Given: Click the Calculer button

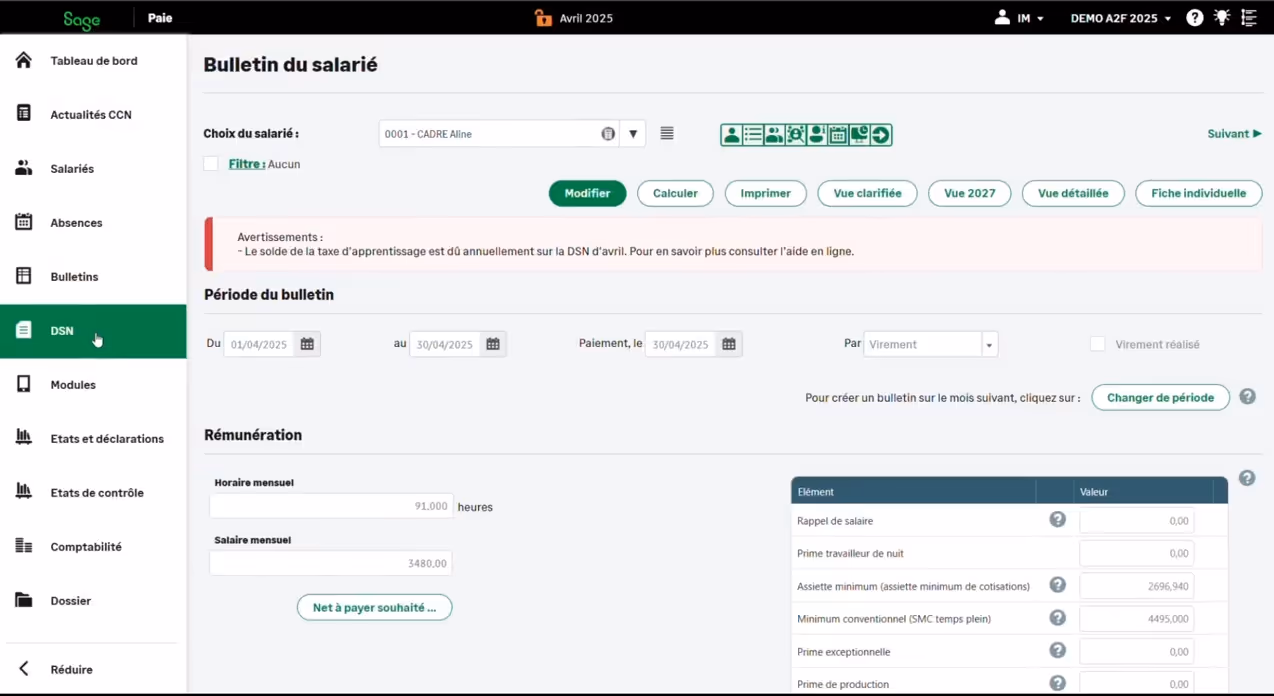Looking at the screenshot, I should [675, 193].
